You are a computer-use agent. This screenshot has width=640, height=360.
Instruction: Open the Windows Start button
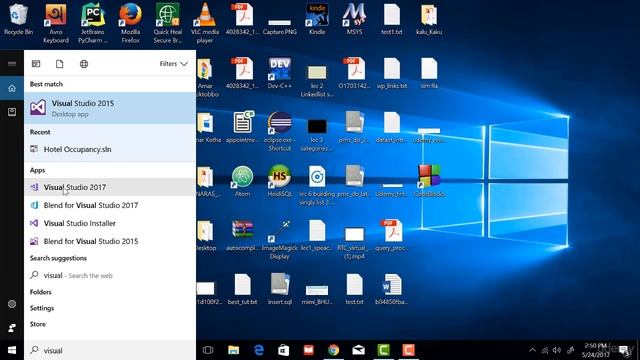tap(12, 350)
